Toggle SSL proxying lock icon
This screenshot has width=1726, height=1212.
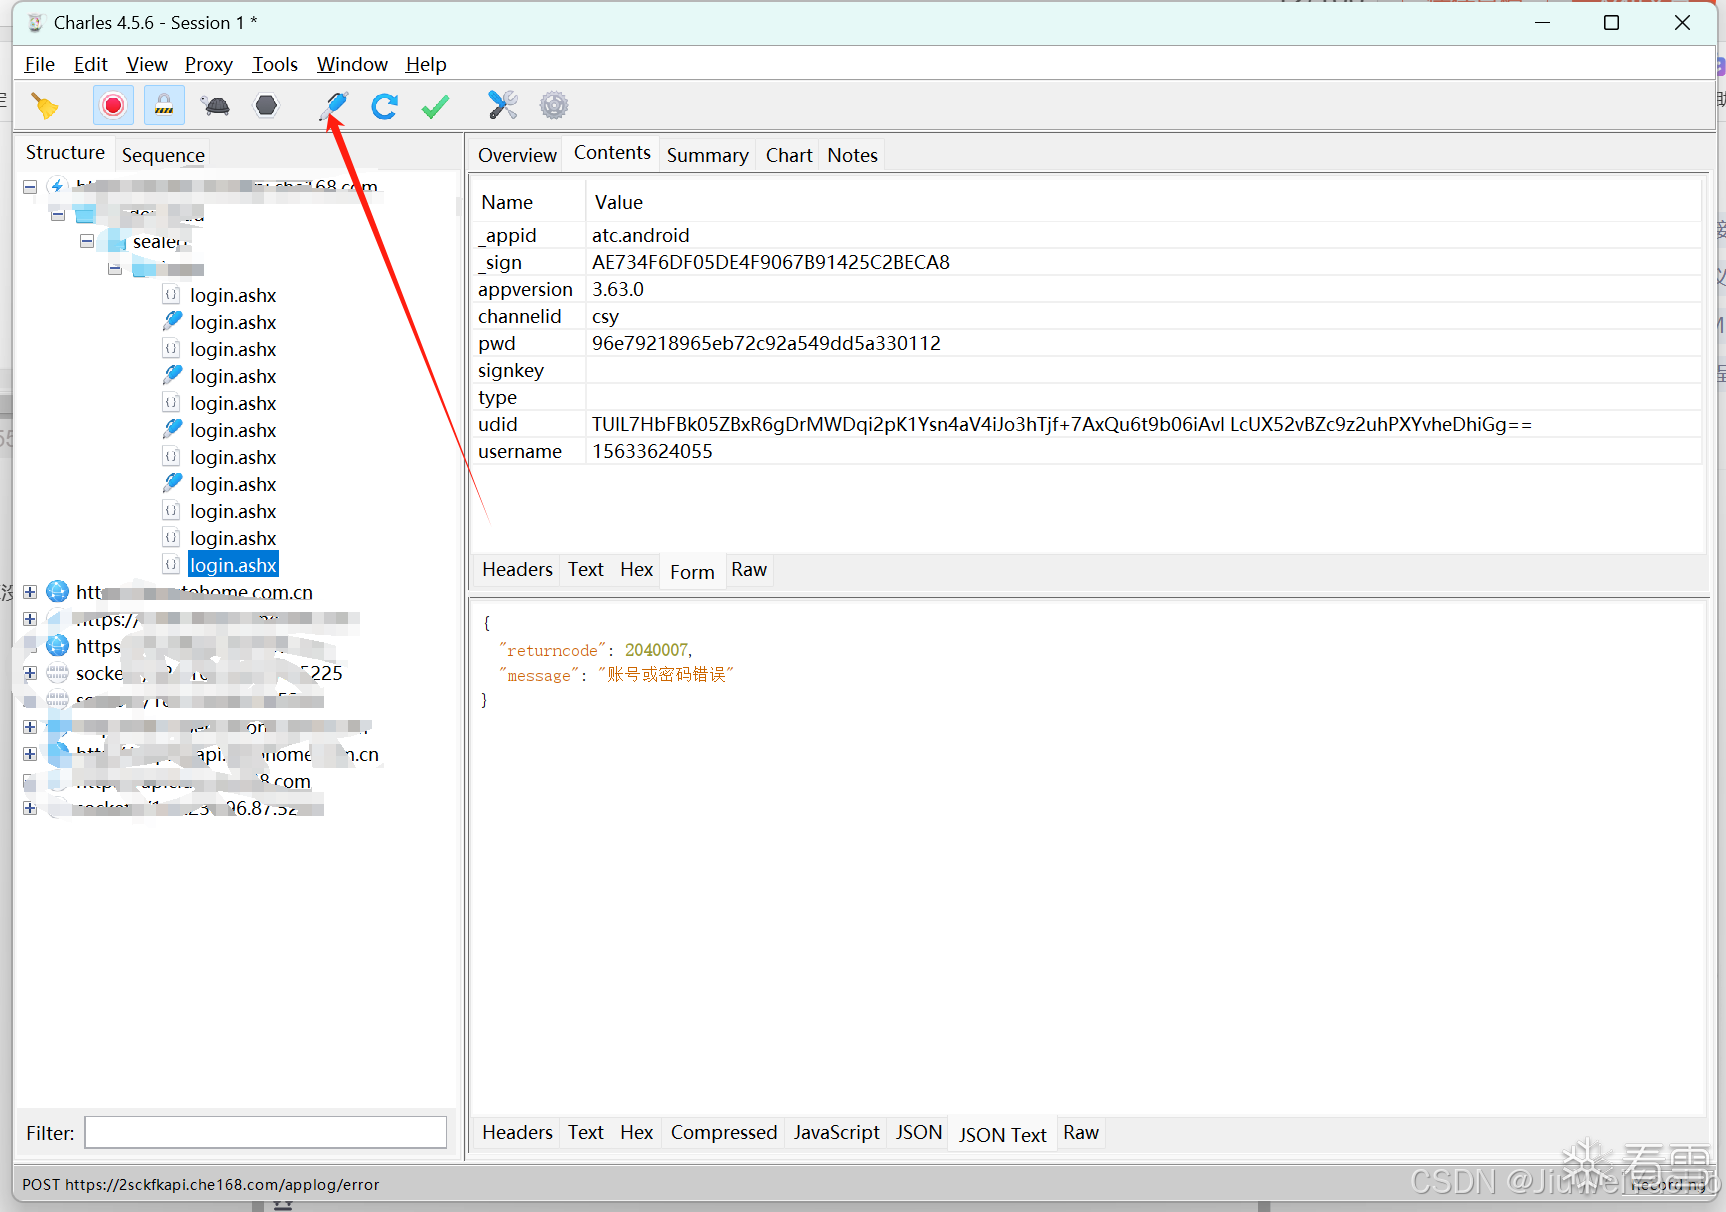164,105
